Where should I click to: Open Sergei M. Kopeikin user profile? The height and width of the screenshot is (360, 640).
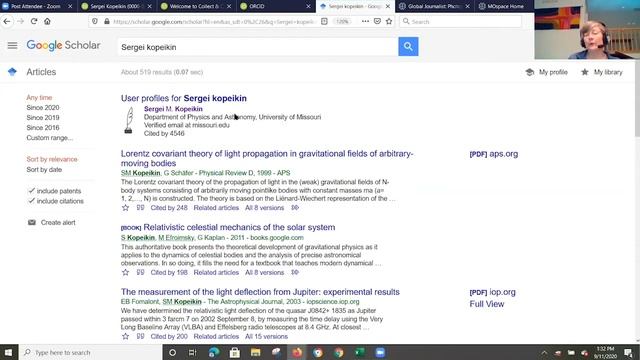[173, 109]
